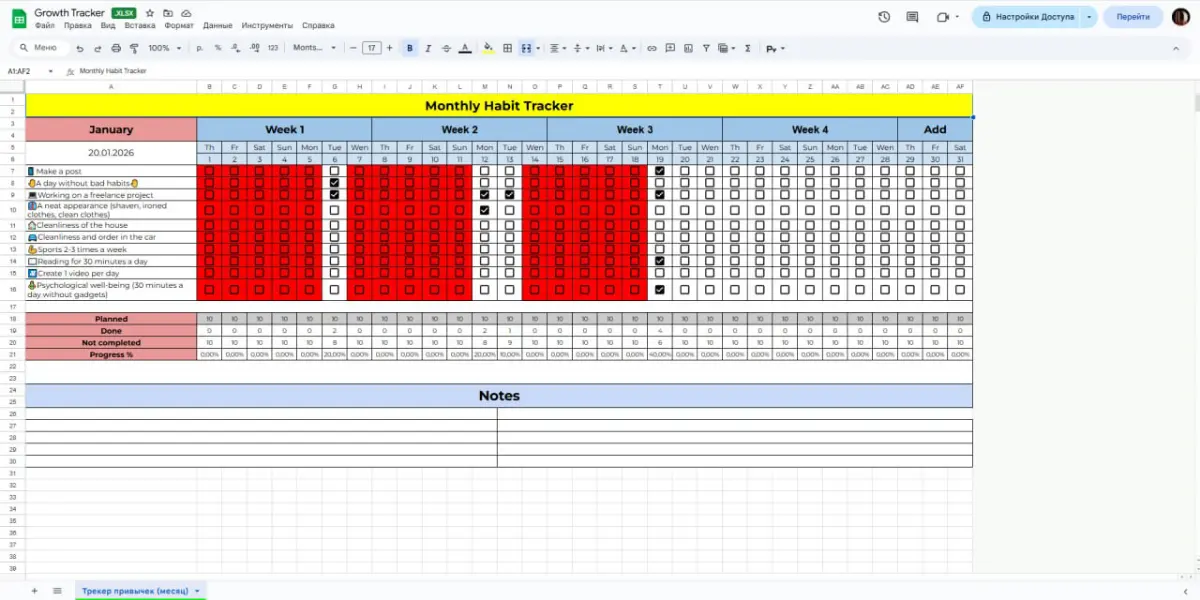
Task: Check 'Make a post' box for day 12
Action: [484, 171]
